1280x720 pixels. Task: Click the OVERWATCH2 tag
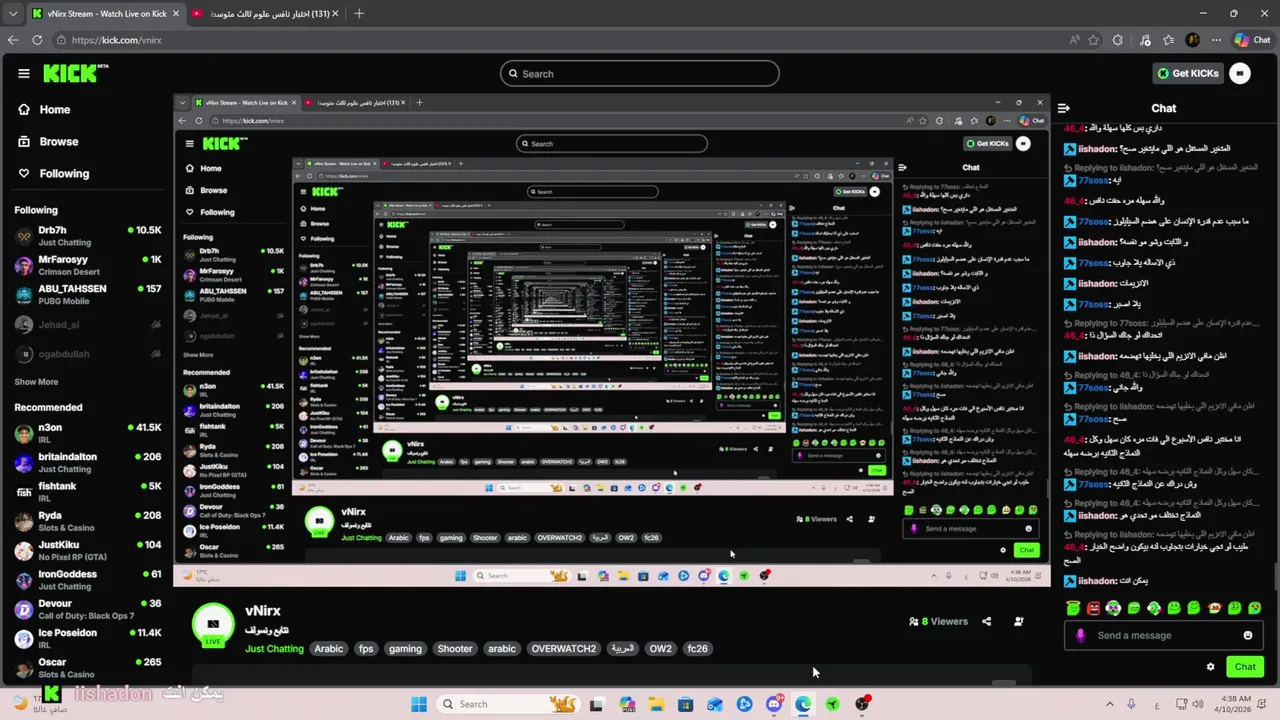coord(564,649)
